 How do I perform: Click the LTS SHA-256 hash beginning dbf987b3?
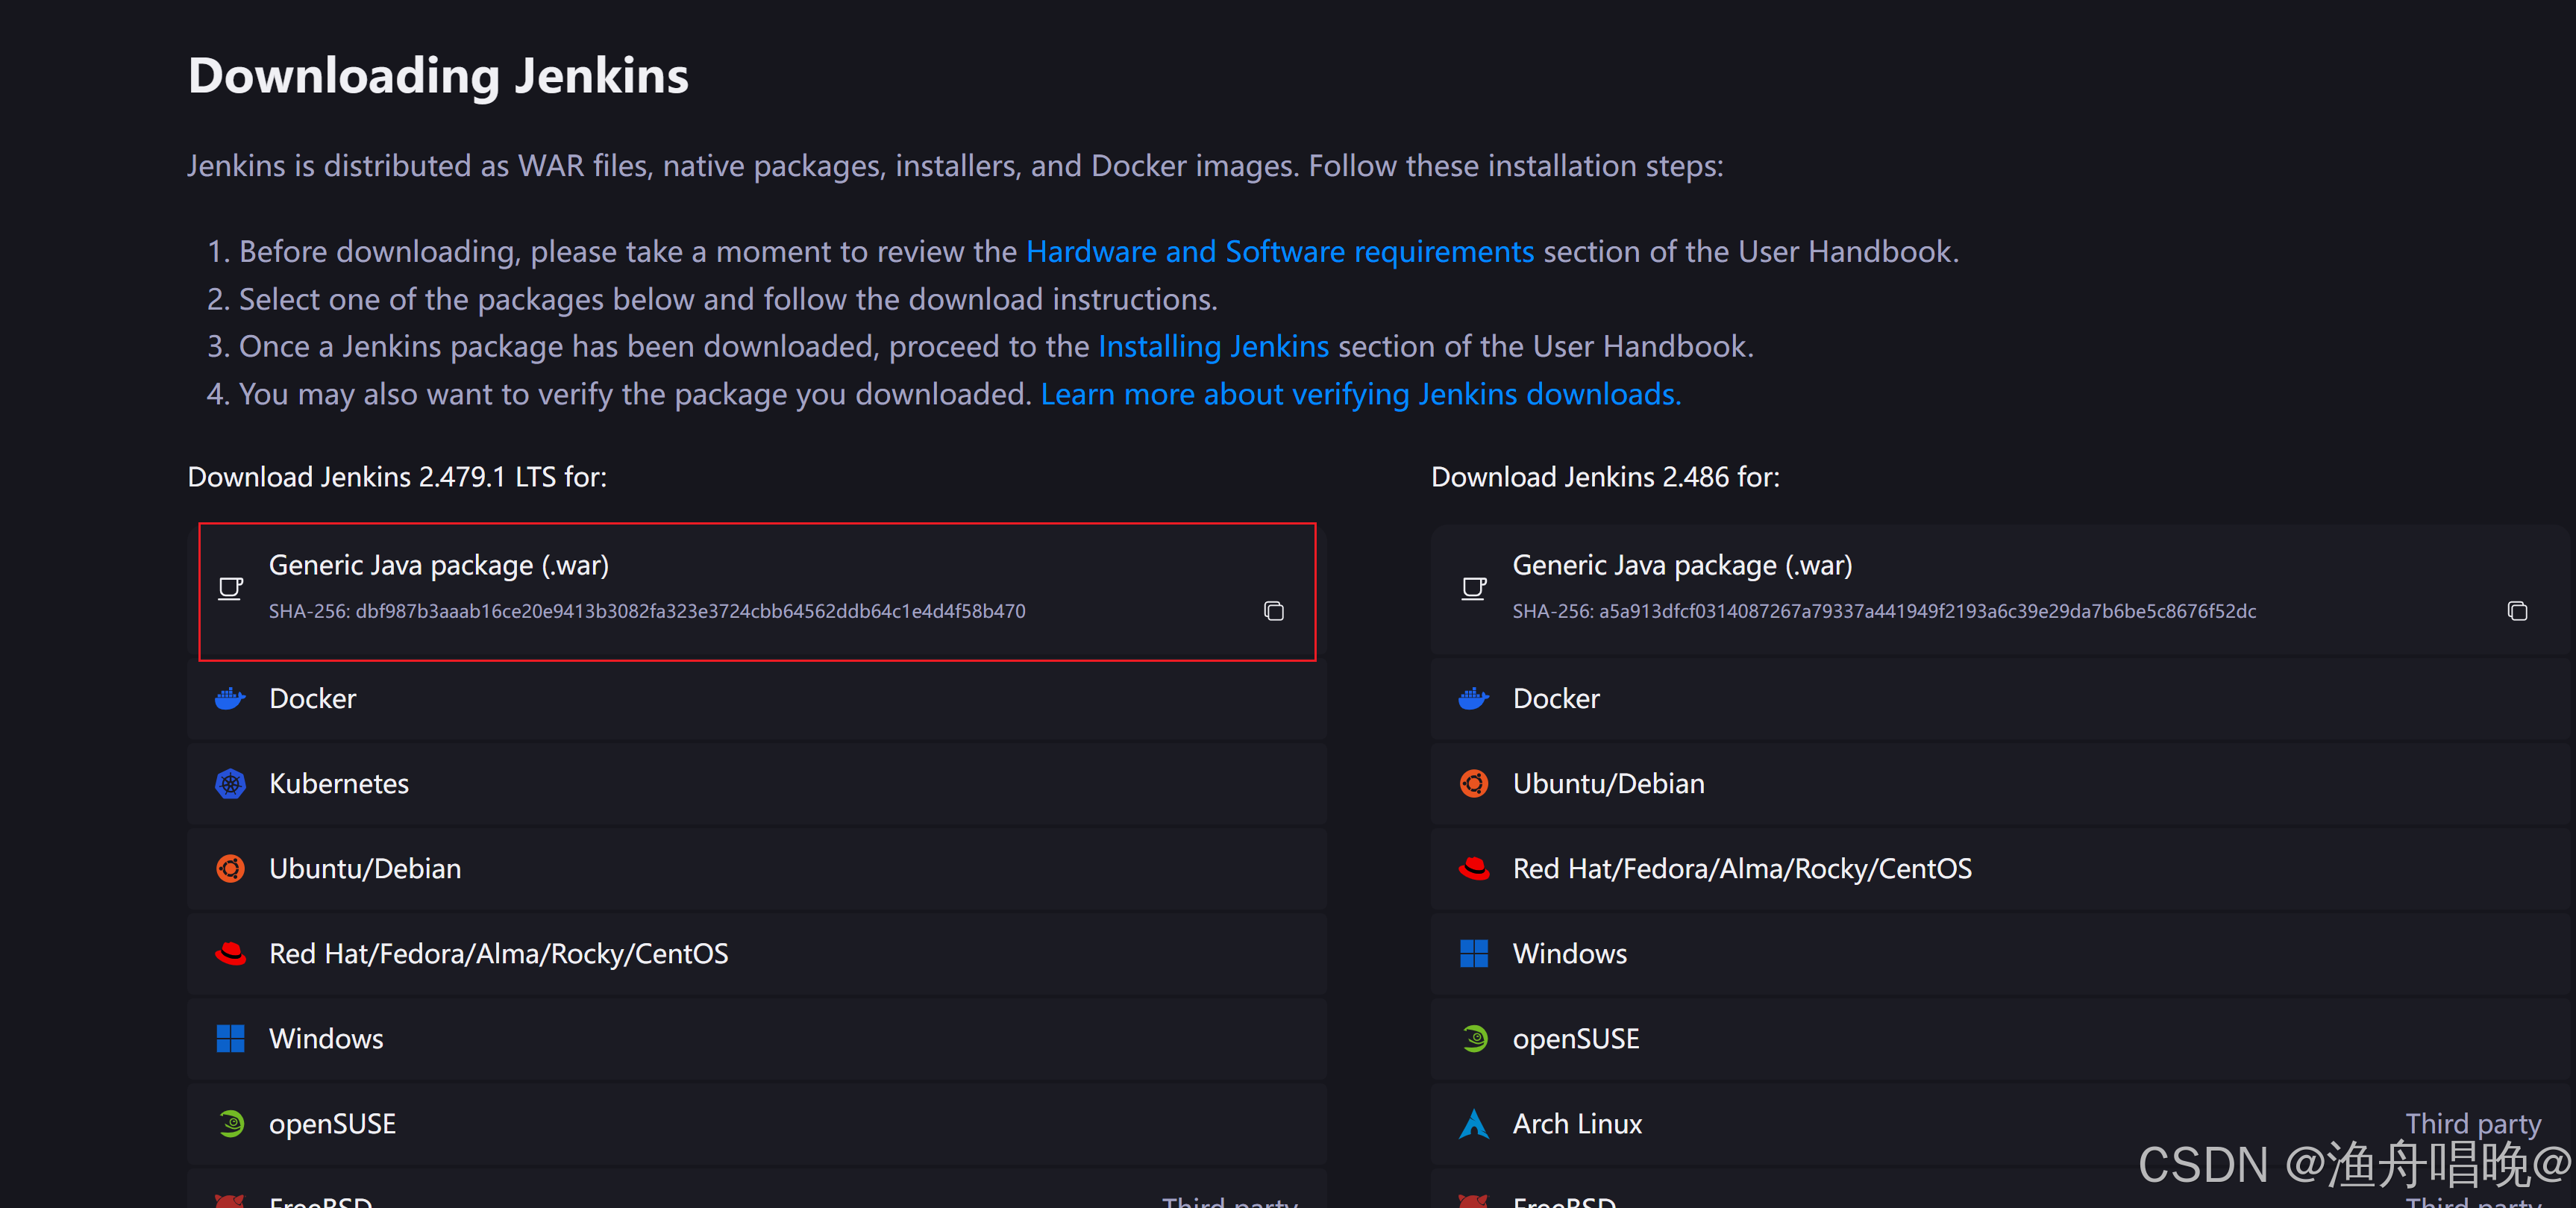690,611
